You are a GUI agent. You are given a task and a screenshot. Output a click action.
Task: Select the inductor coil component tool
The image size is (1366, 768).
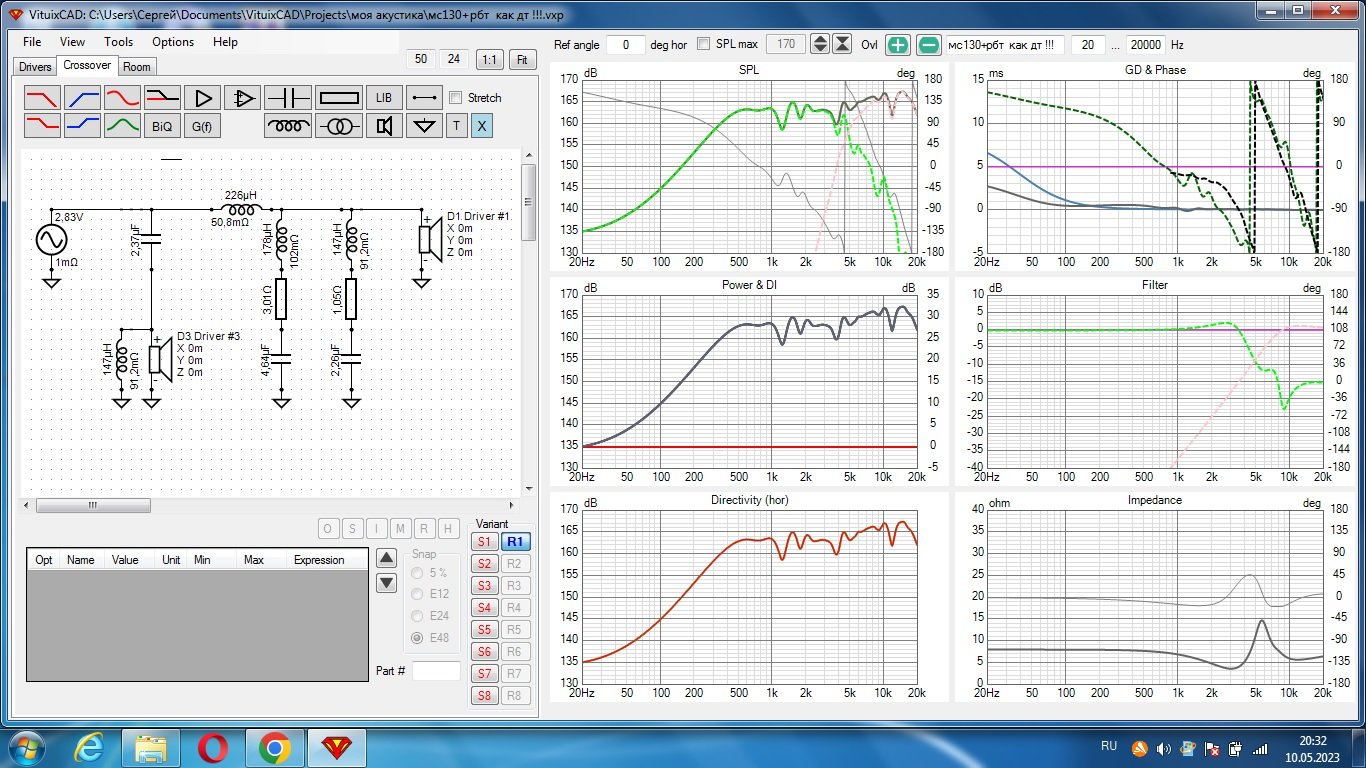pos(289,126)
